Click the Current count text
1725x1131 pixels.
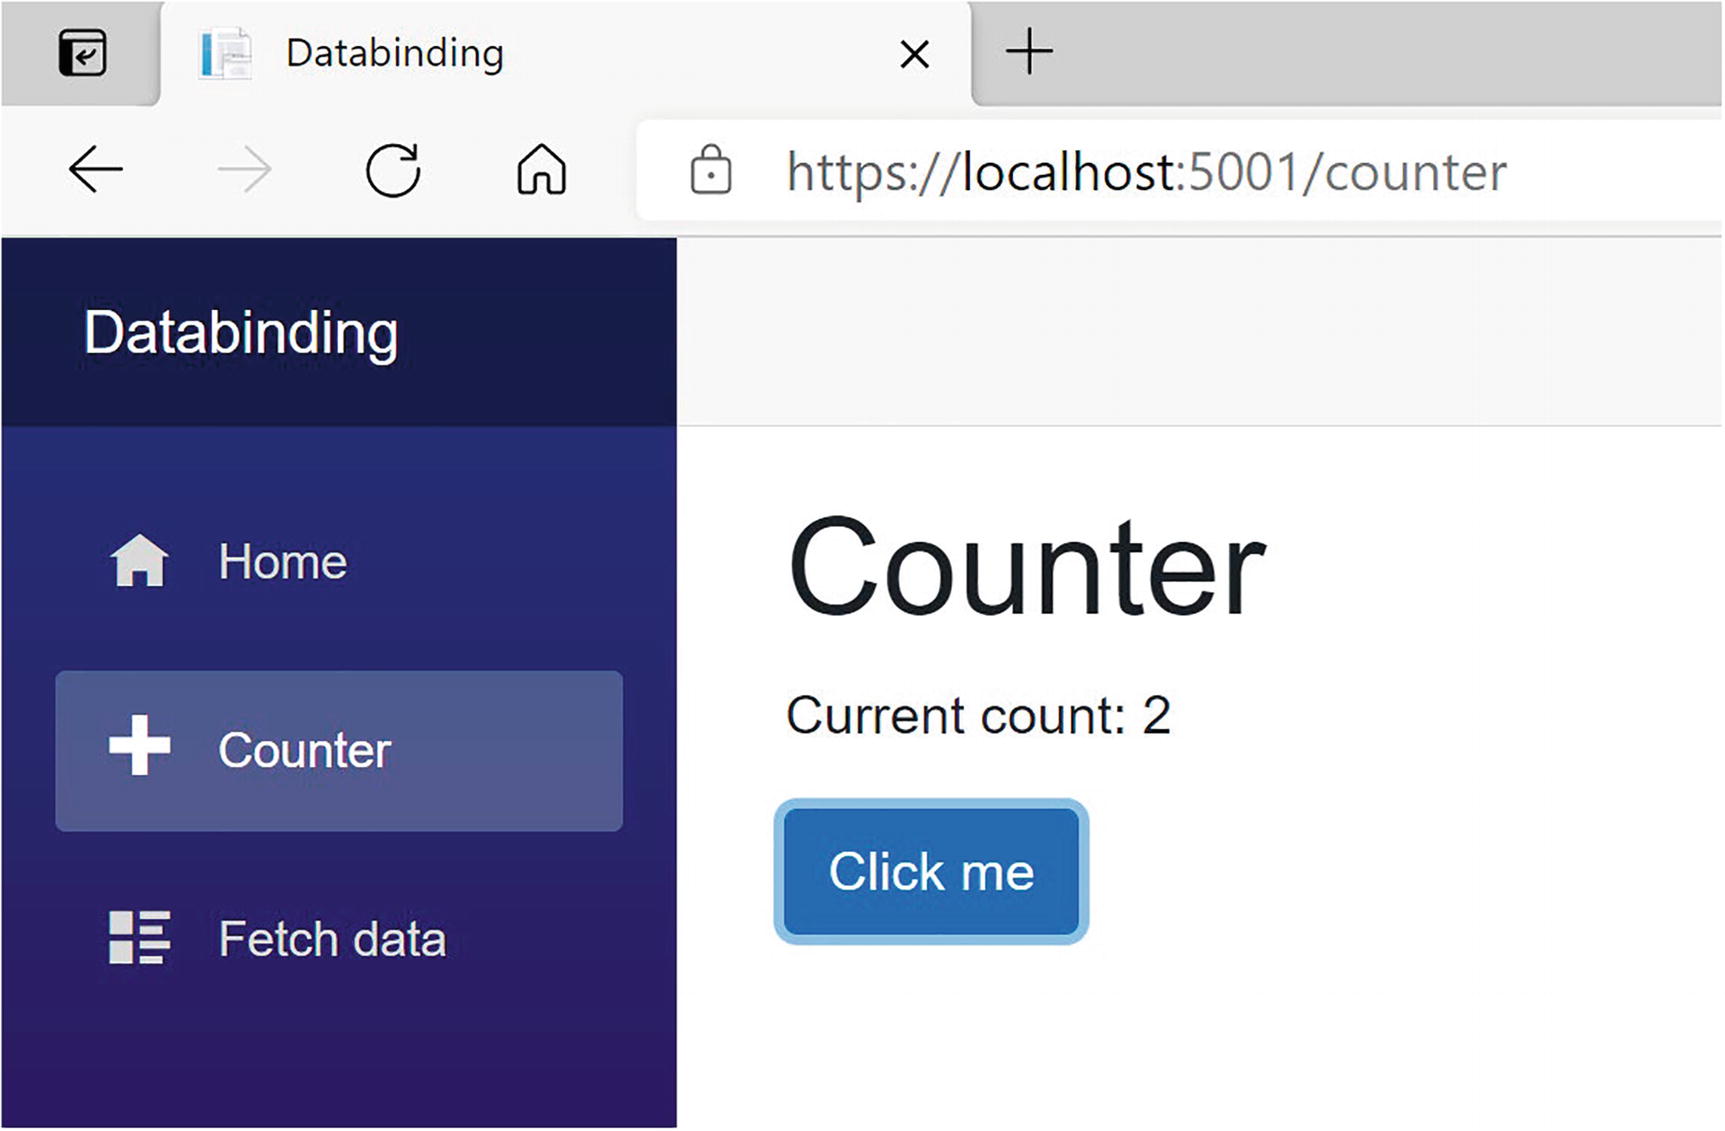point(978,716)
